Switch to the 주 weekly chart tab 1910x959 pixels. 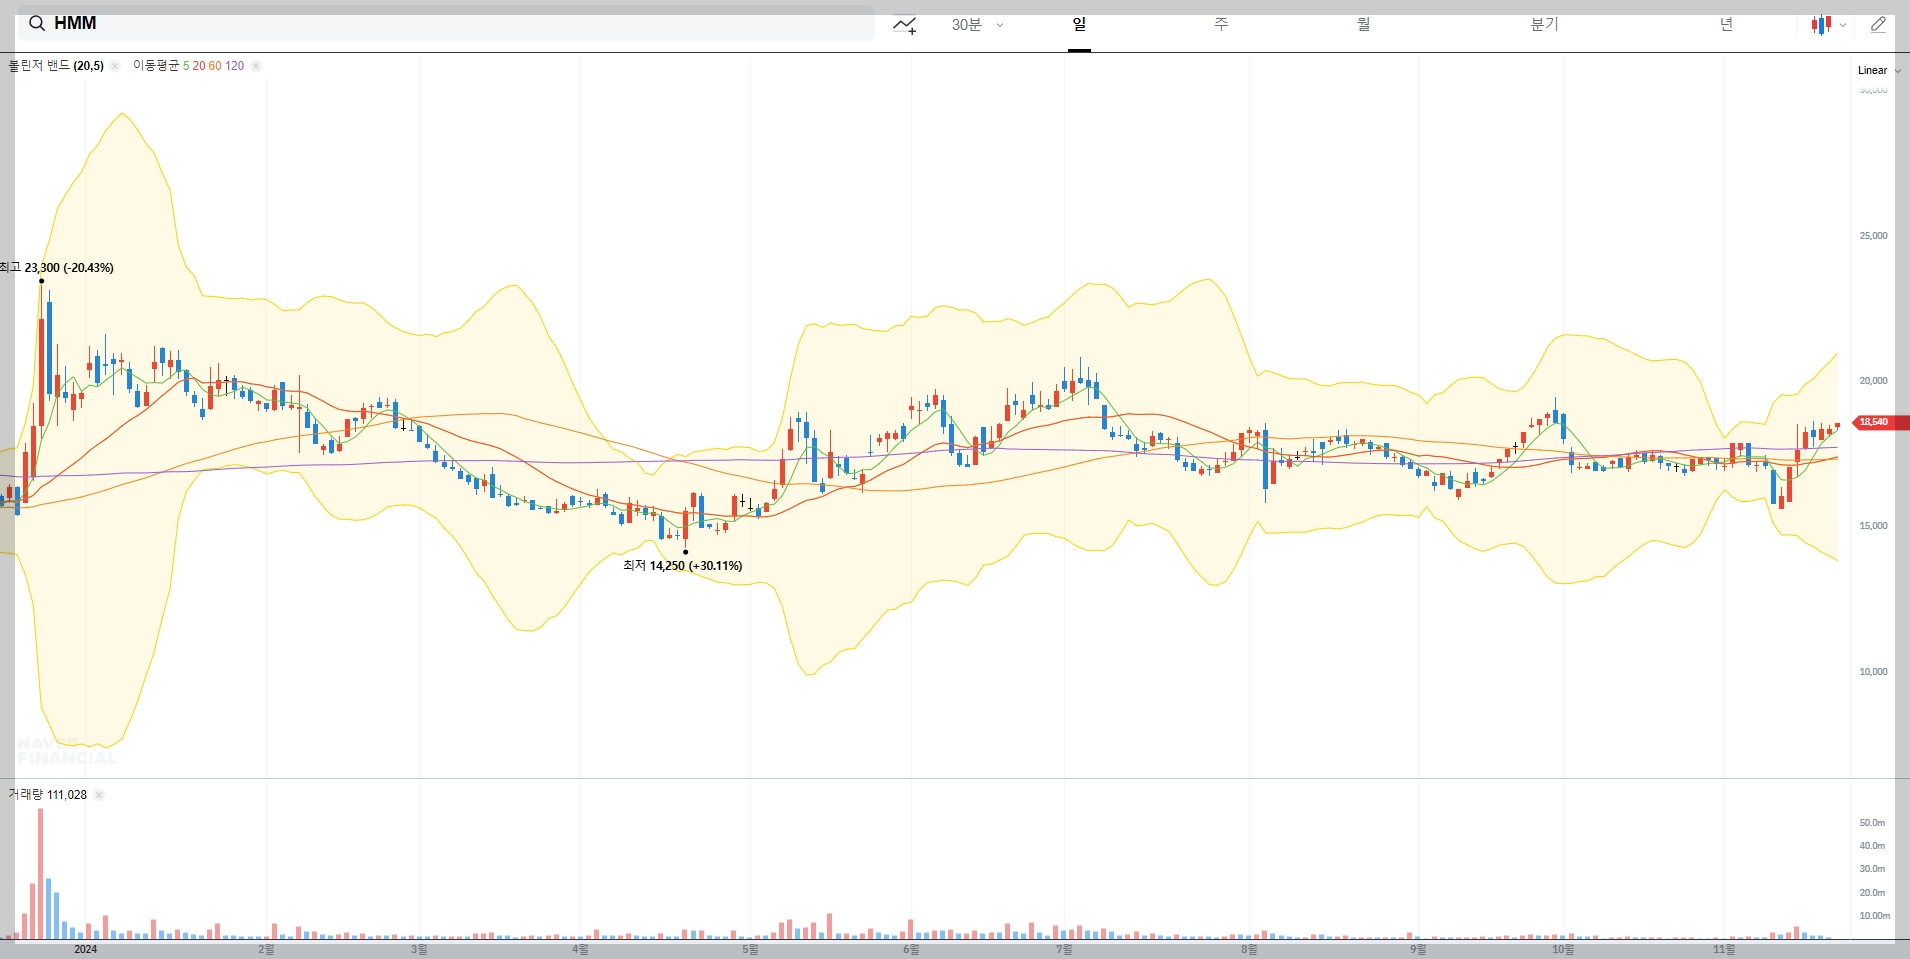[x=1221, y=24]
